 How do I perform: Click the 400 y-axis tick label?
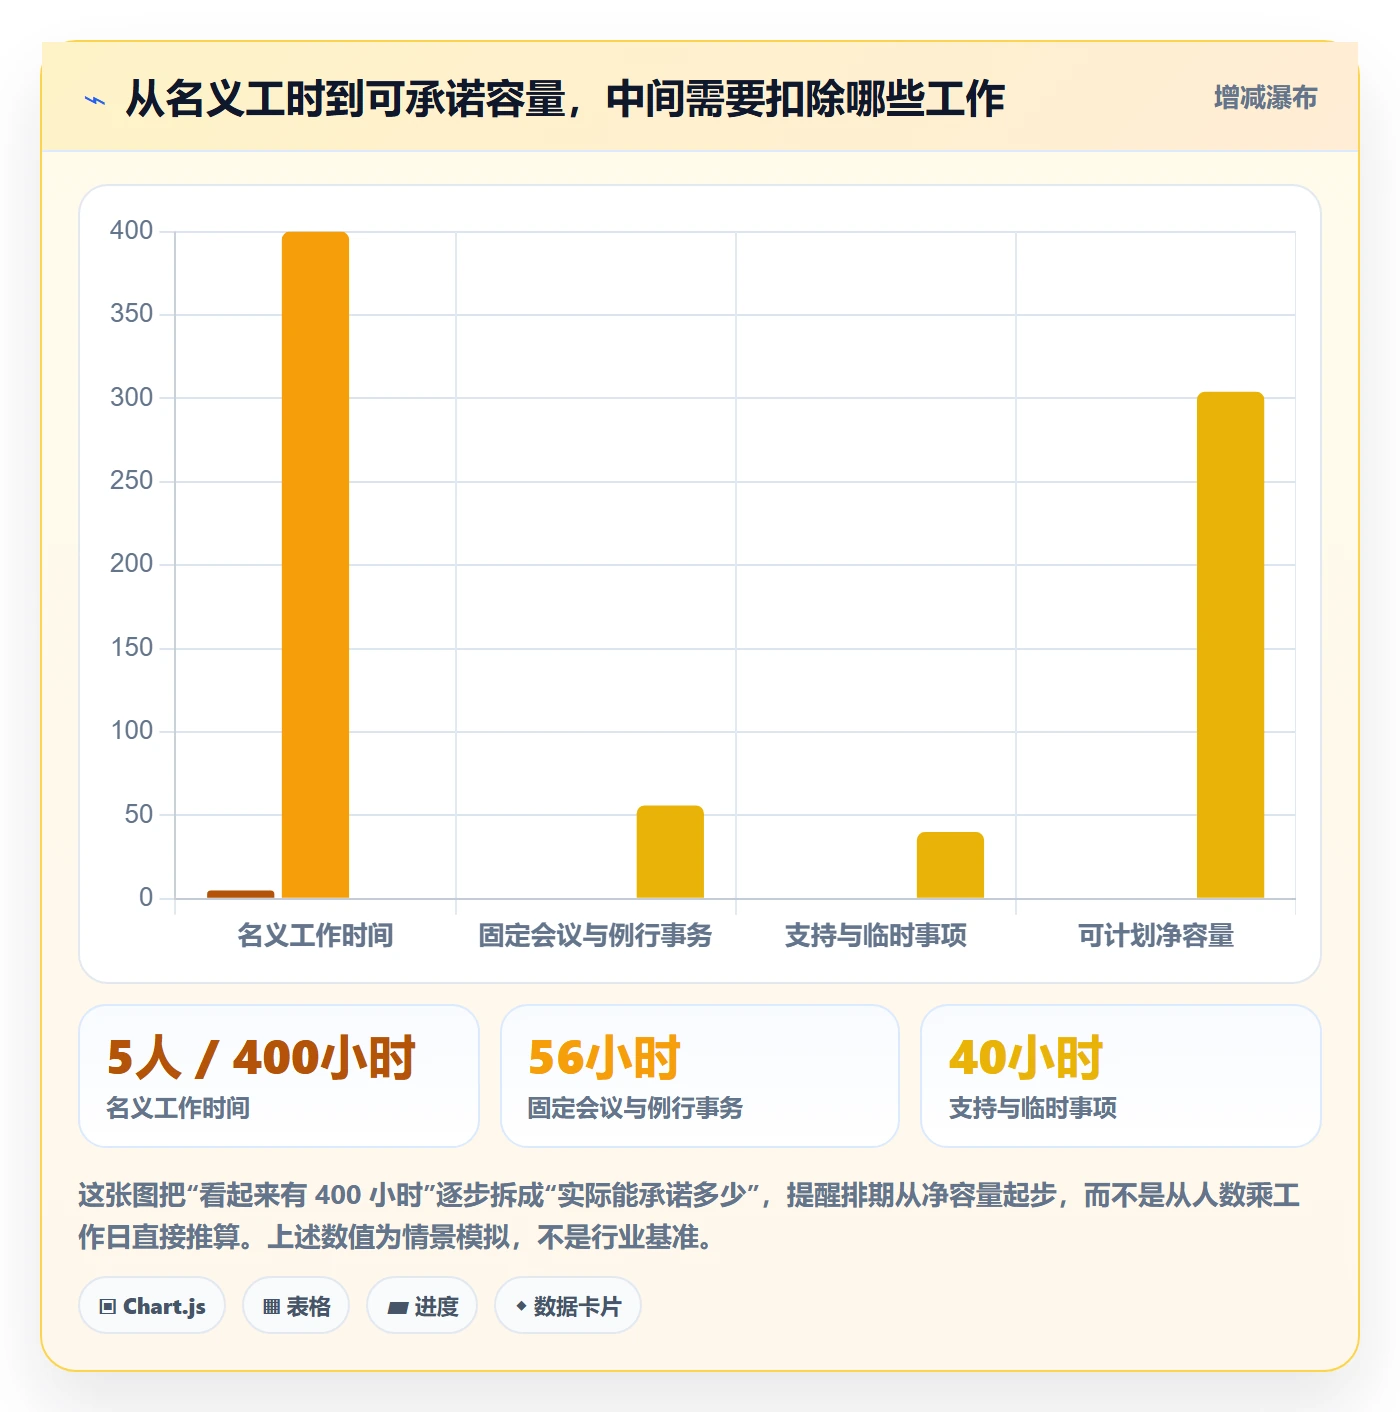tap(132, 231)
